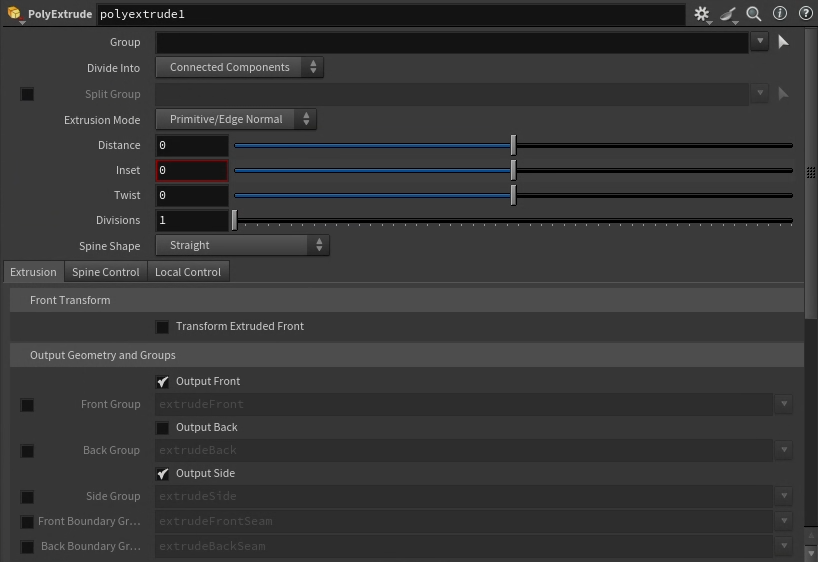Image resolution: width=818 pixels, height=562 pixels.
Task: Open the Front Group name dropdown arrow
Action: tap(784, 404)
